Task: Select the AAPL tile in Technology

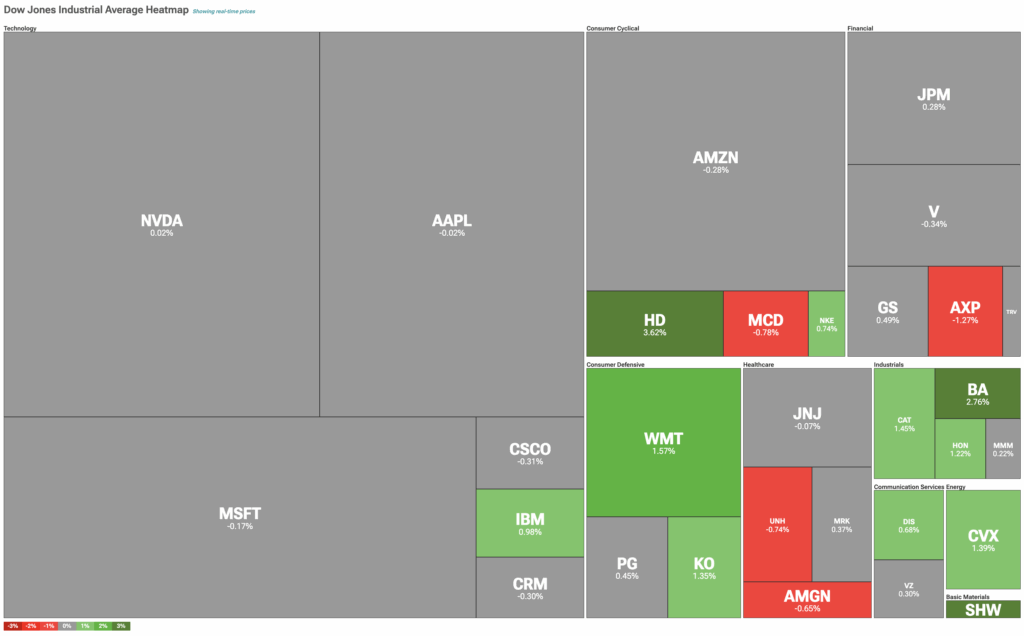Action: [452, 224]
